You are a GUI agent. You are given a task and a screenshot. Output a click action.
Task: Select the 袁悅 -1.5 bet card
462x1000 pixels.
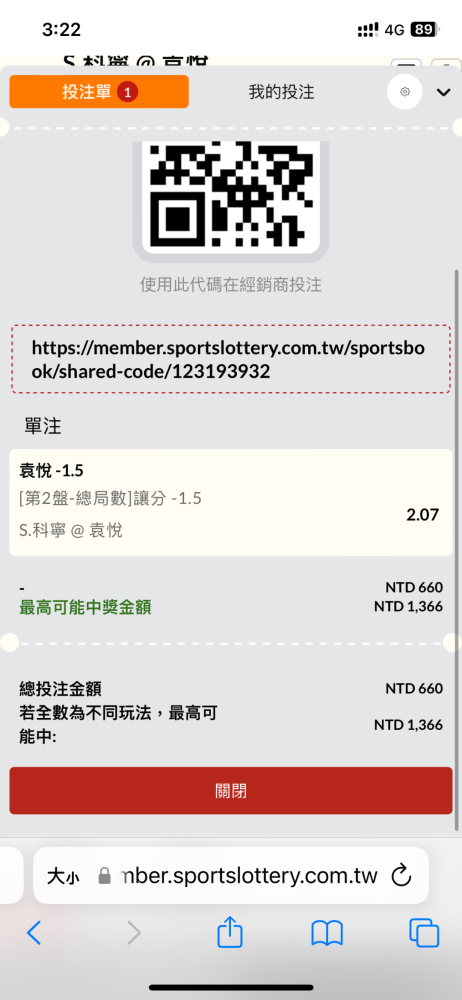tap(230, 503)
